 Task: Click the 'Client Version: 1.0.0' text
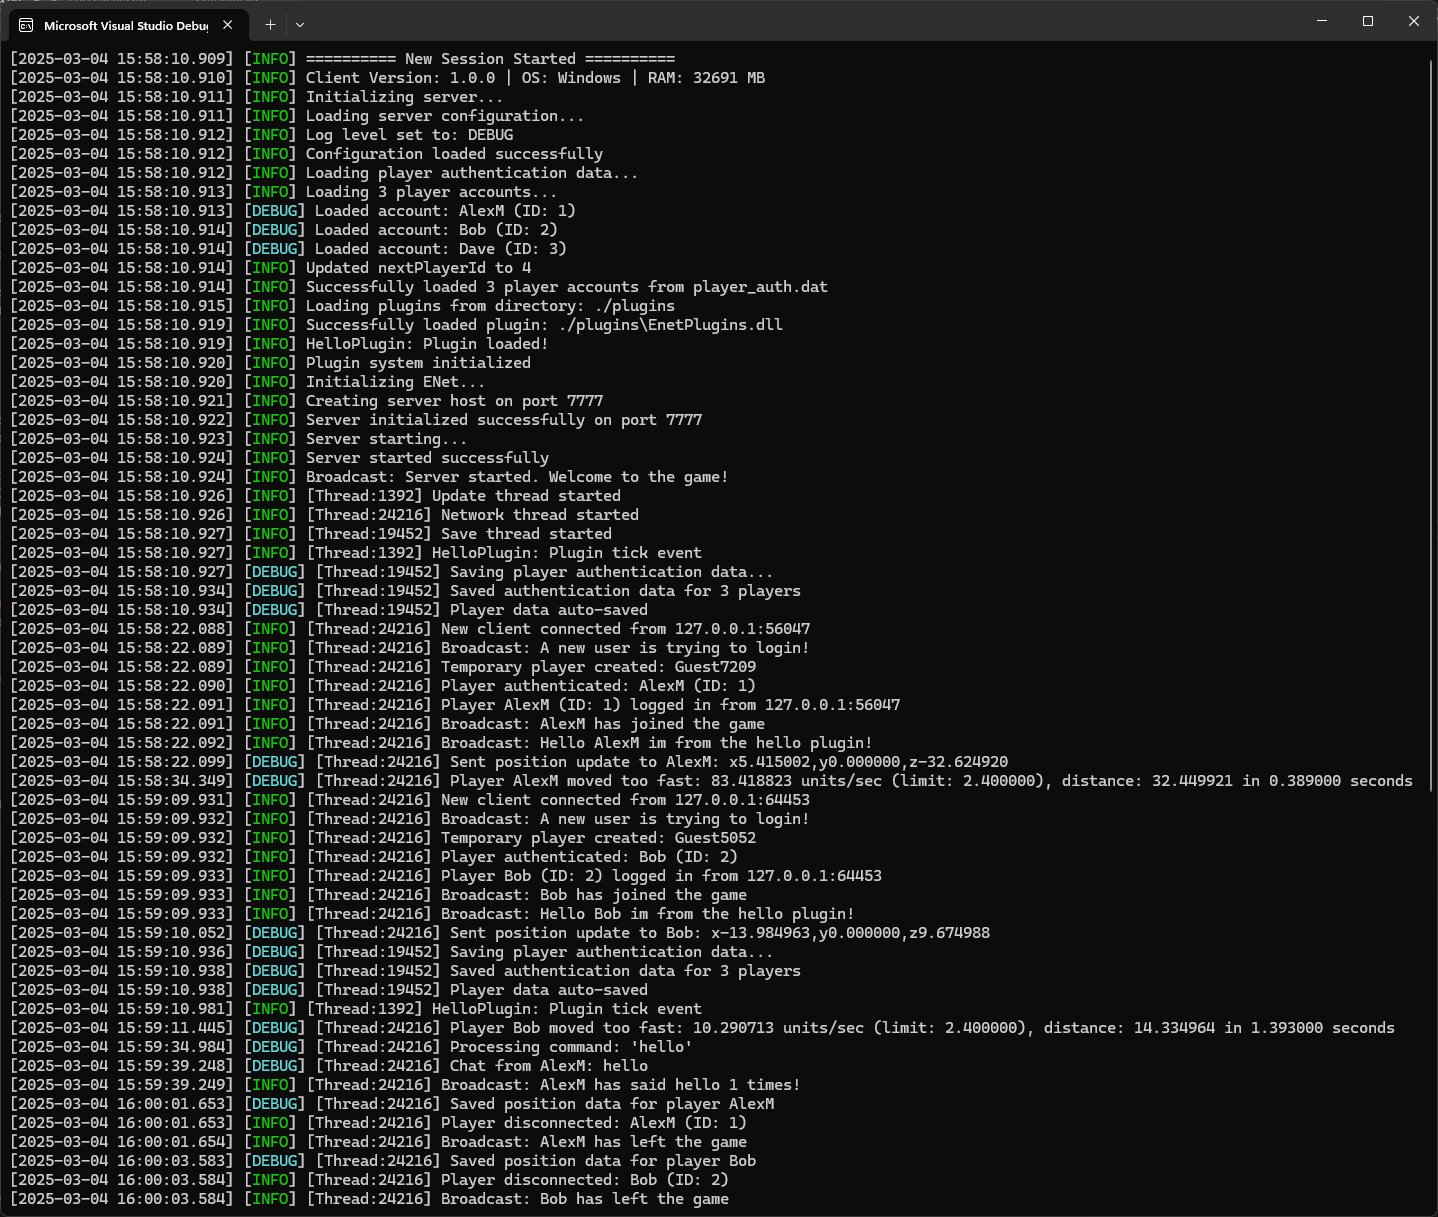coord(400,78)
